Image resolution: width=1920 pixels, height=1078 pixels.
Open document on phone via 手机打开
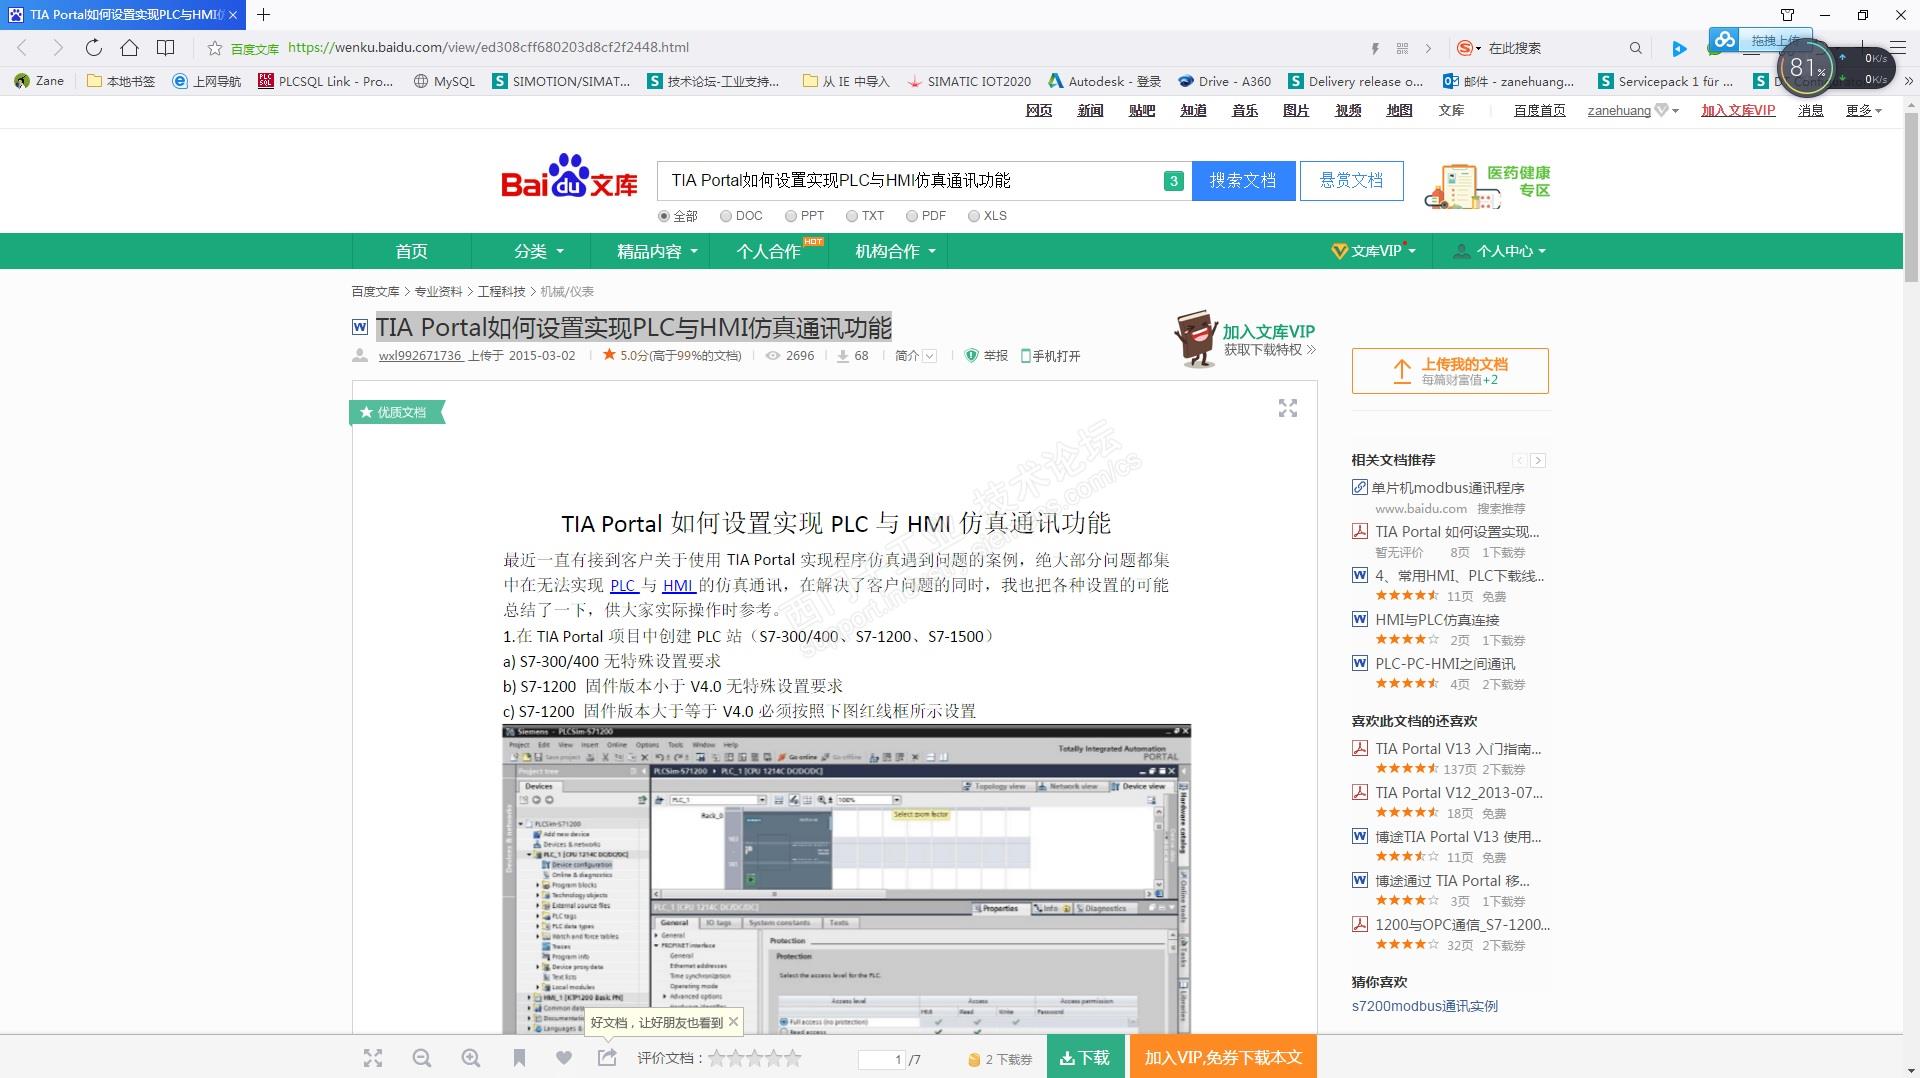tap(1050, 356)
